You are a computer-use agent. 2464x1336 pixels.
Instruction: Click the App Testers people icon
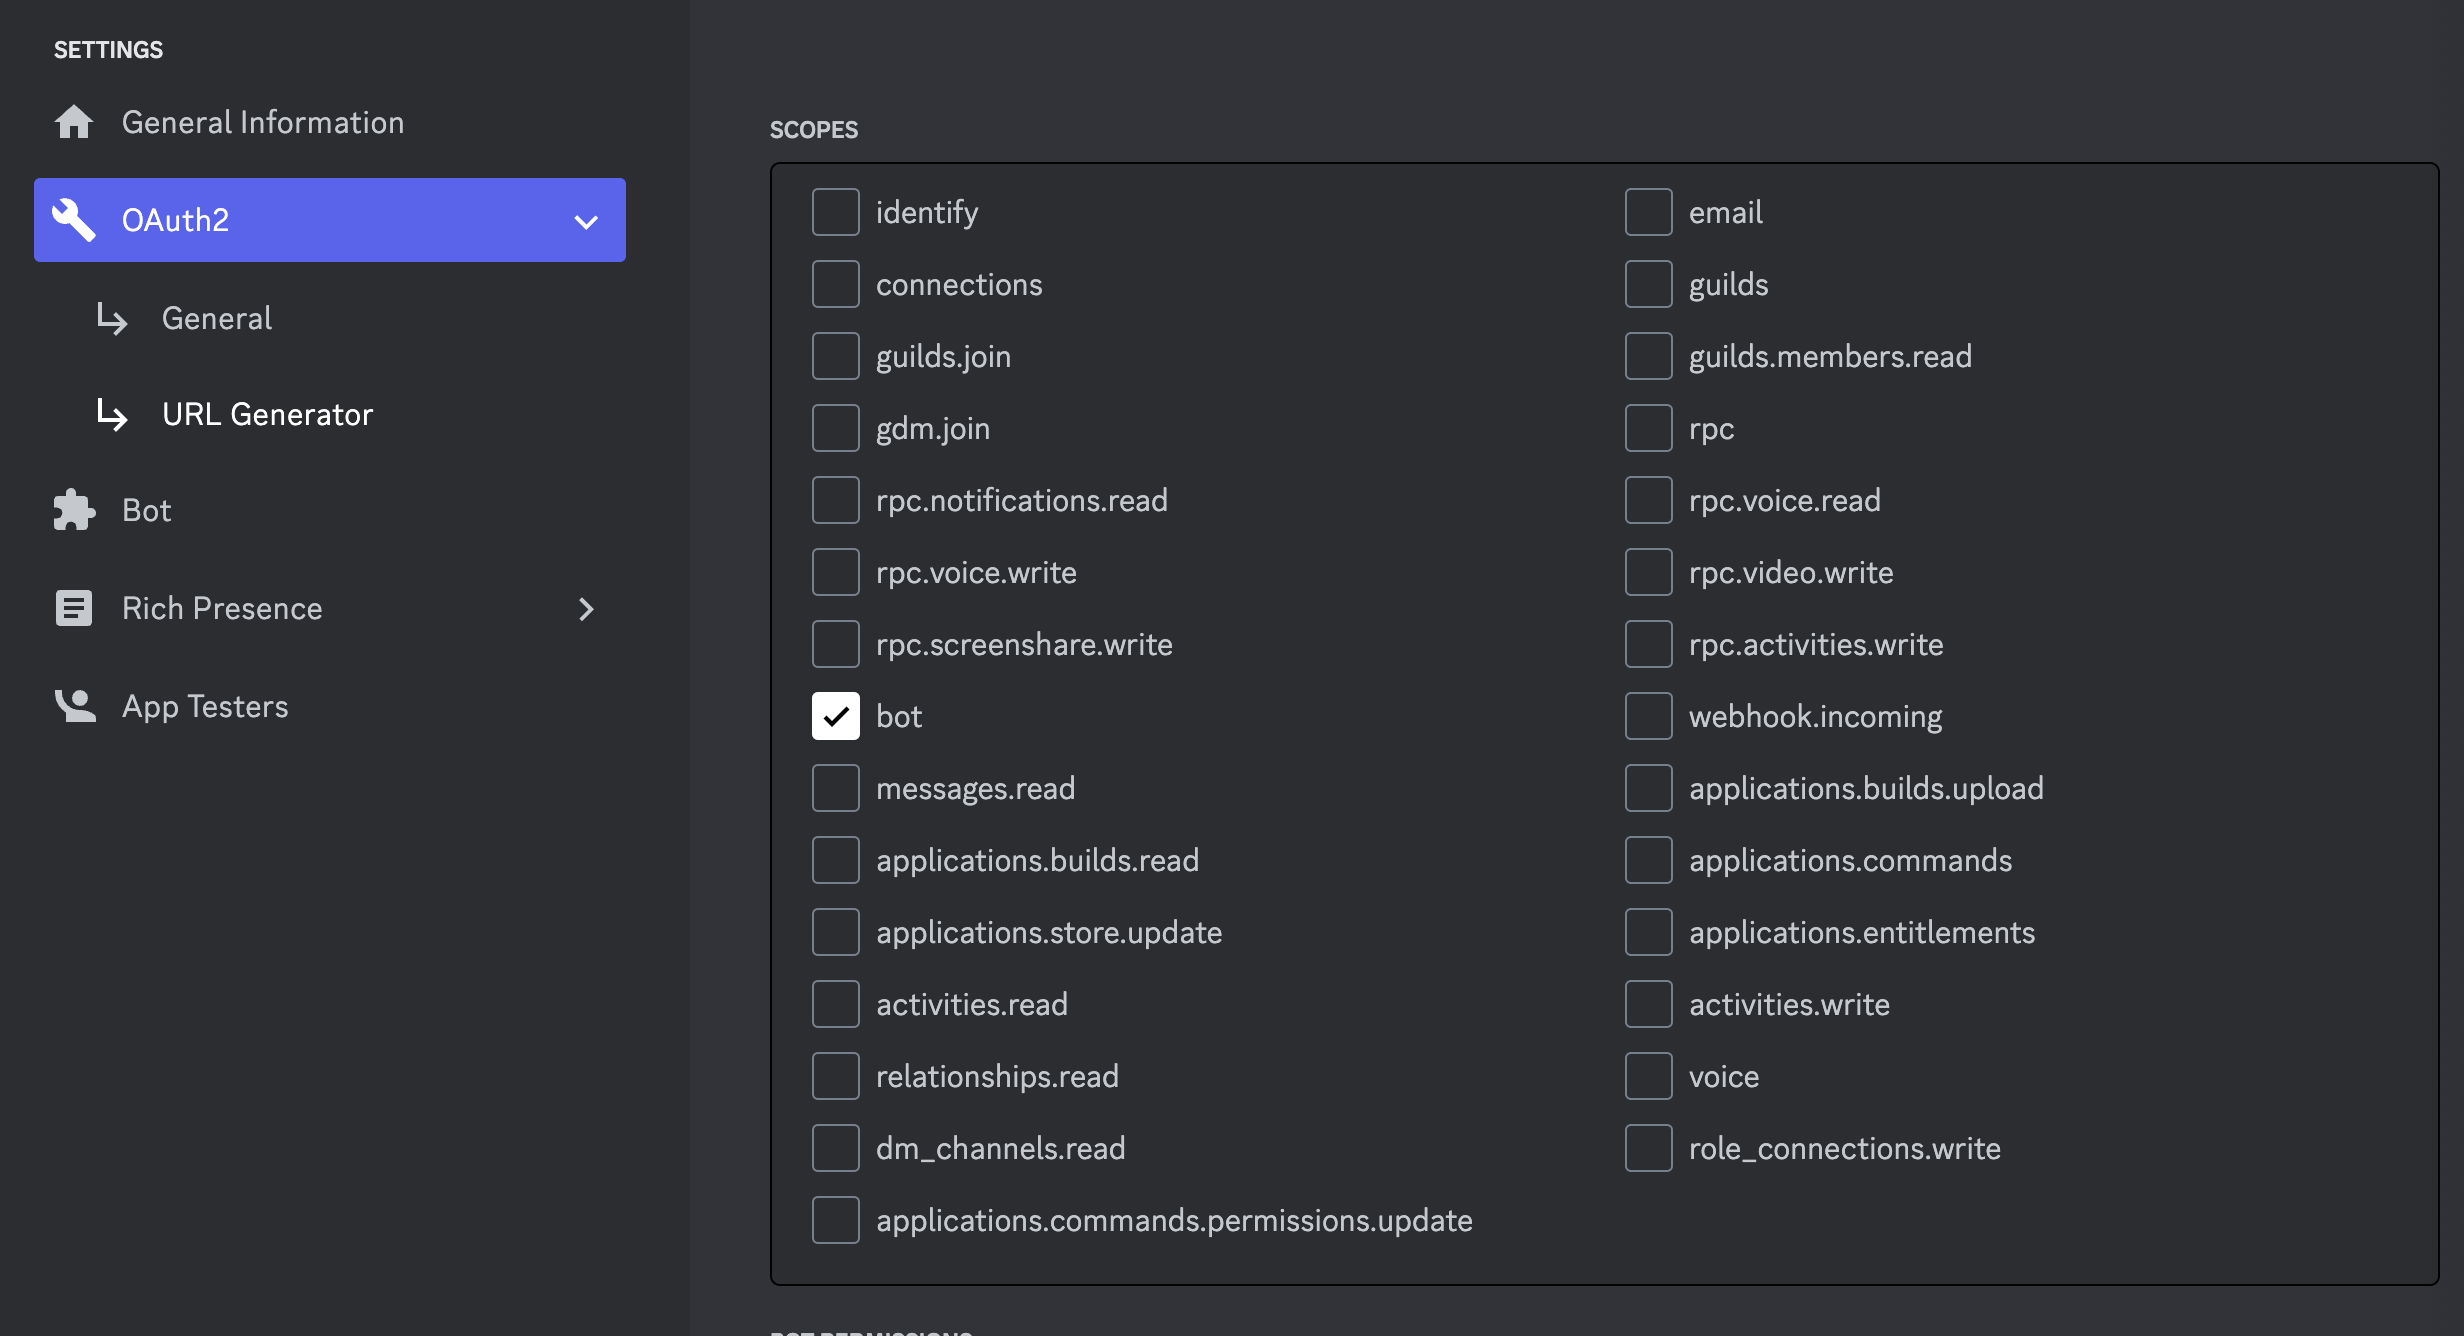74,706
